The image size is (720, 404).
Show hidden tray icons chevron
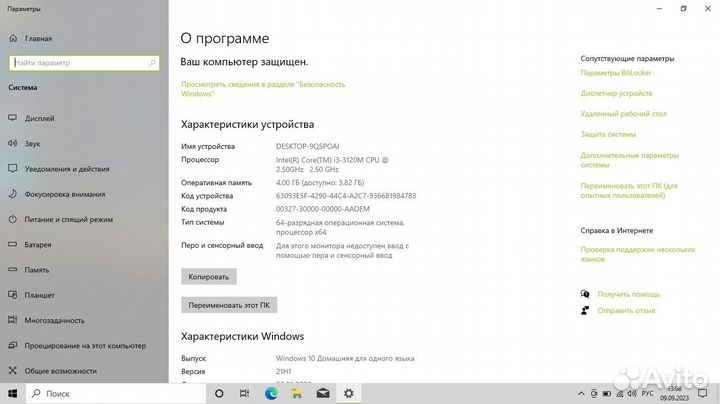(x=581, y=393)
